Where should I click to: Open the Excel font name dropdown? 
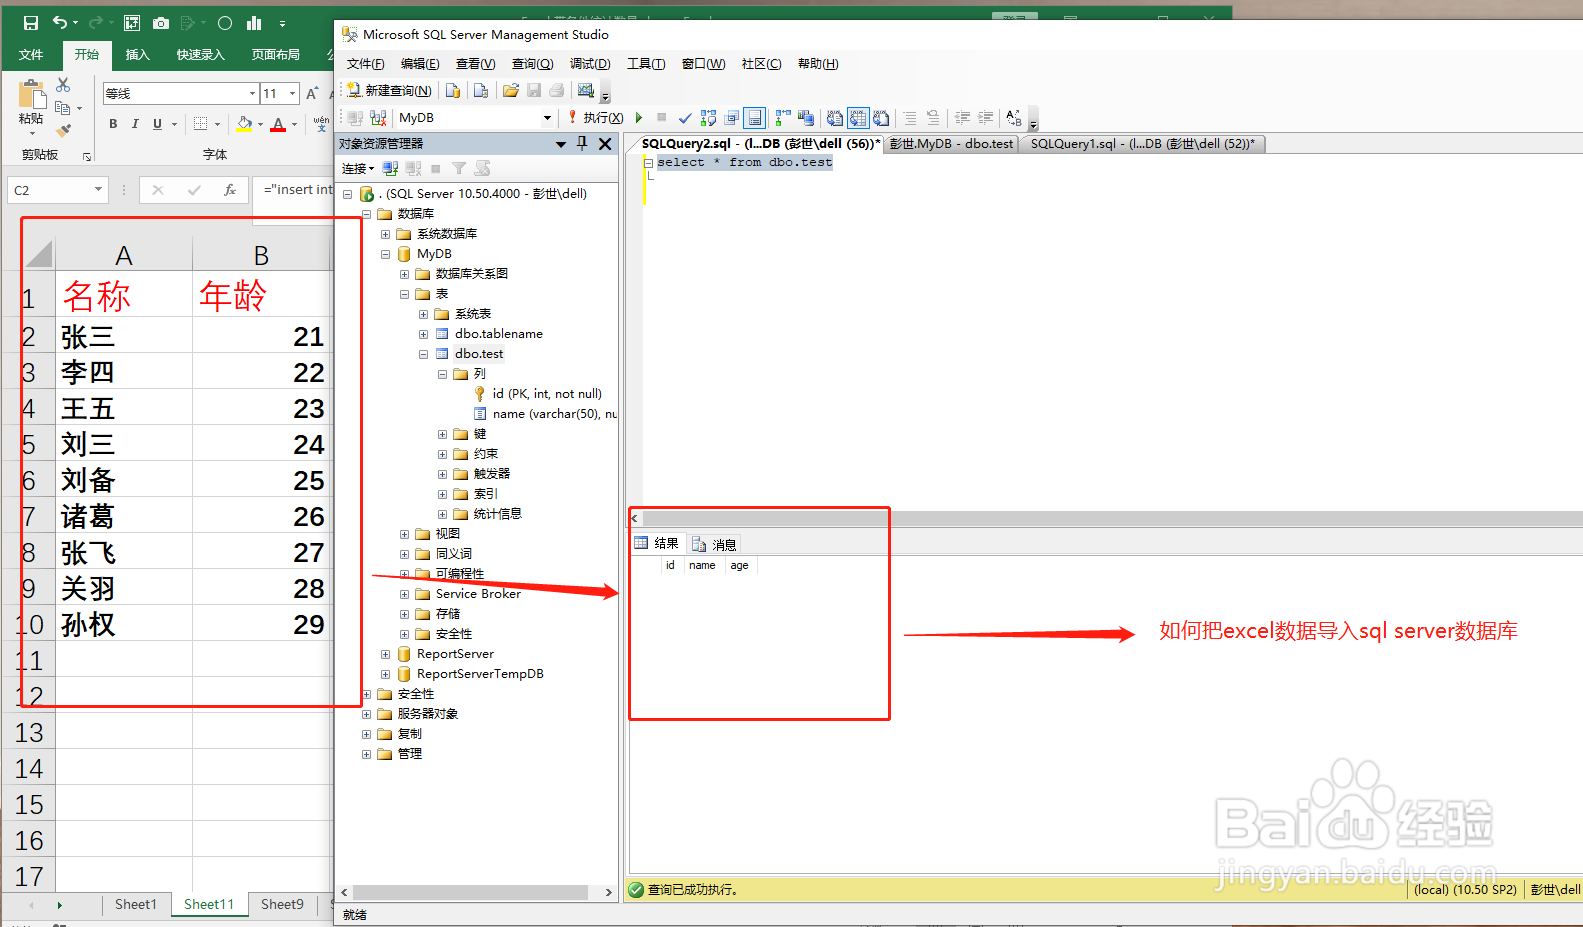252,93
